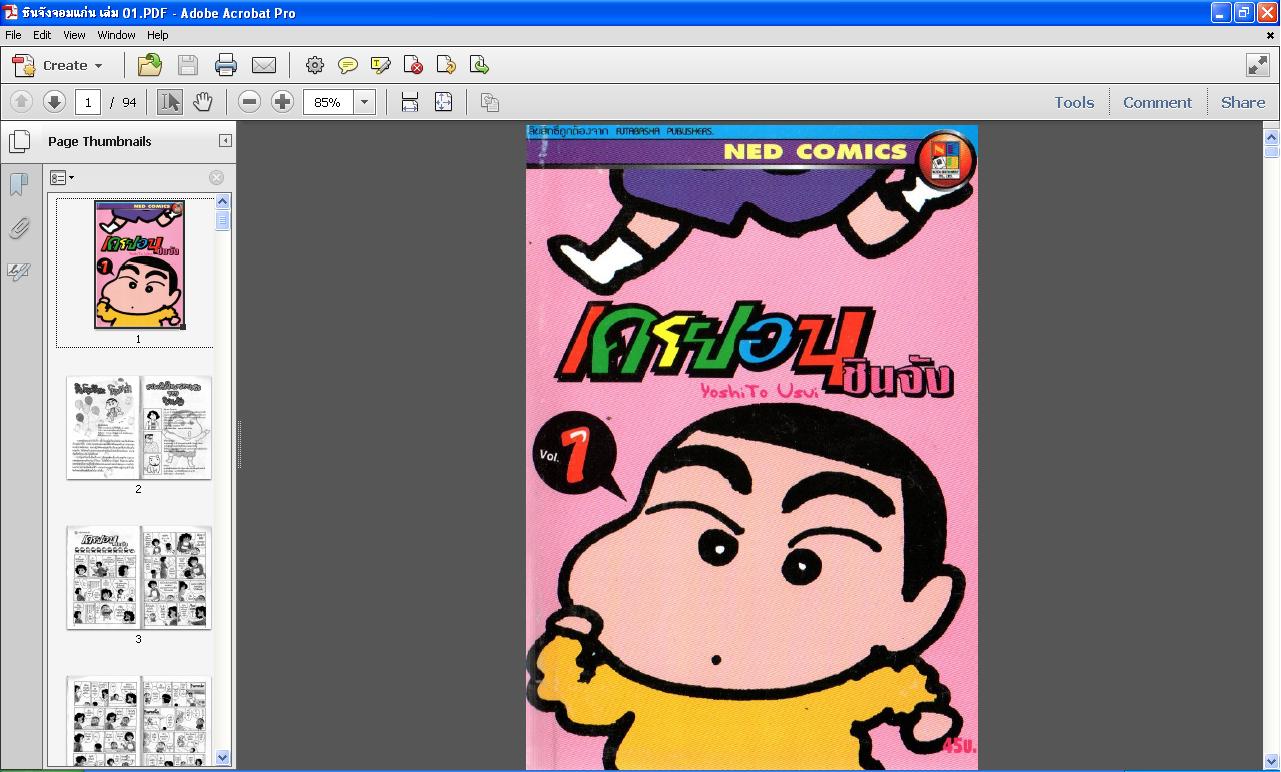This screenshot has width=1281, height=772.
Task: Open the thumbnail options dropdown
Action: tap(62, 177)
